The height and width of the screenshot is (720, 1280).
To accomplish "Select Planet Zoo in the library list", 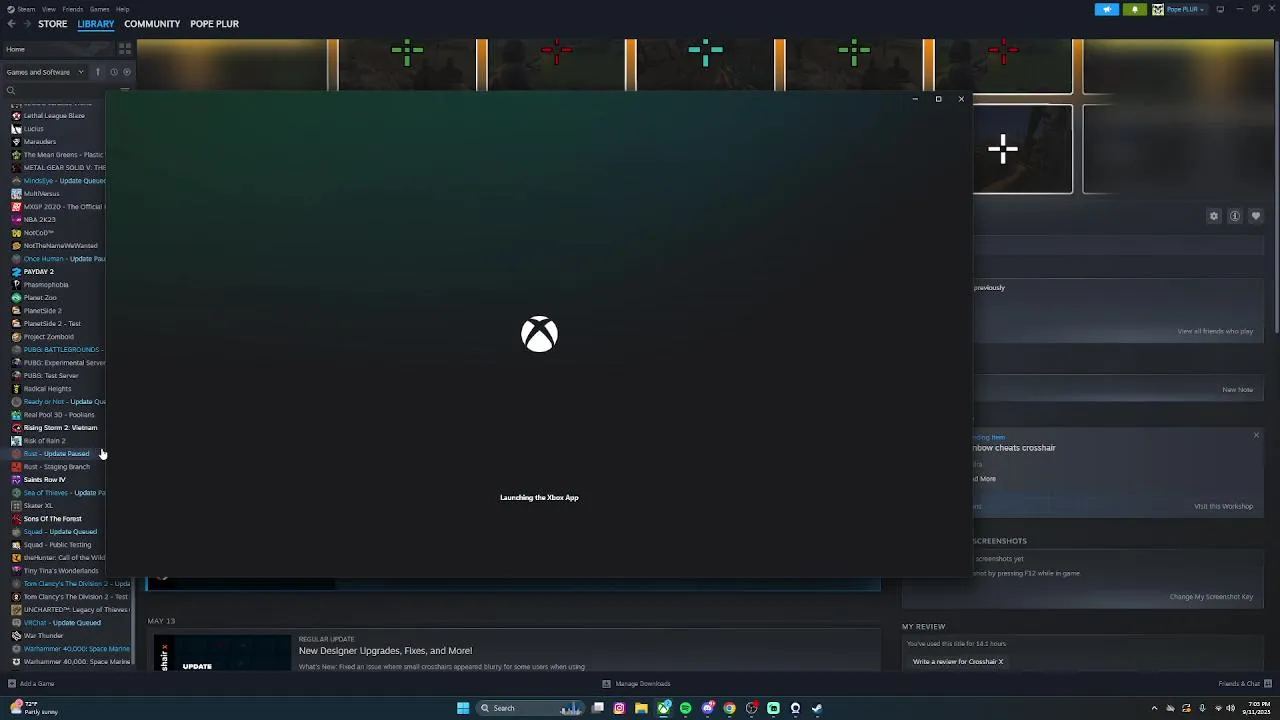I will [40, 298].
